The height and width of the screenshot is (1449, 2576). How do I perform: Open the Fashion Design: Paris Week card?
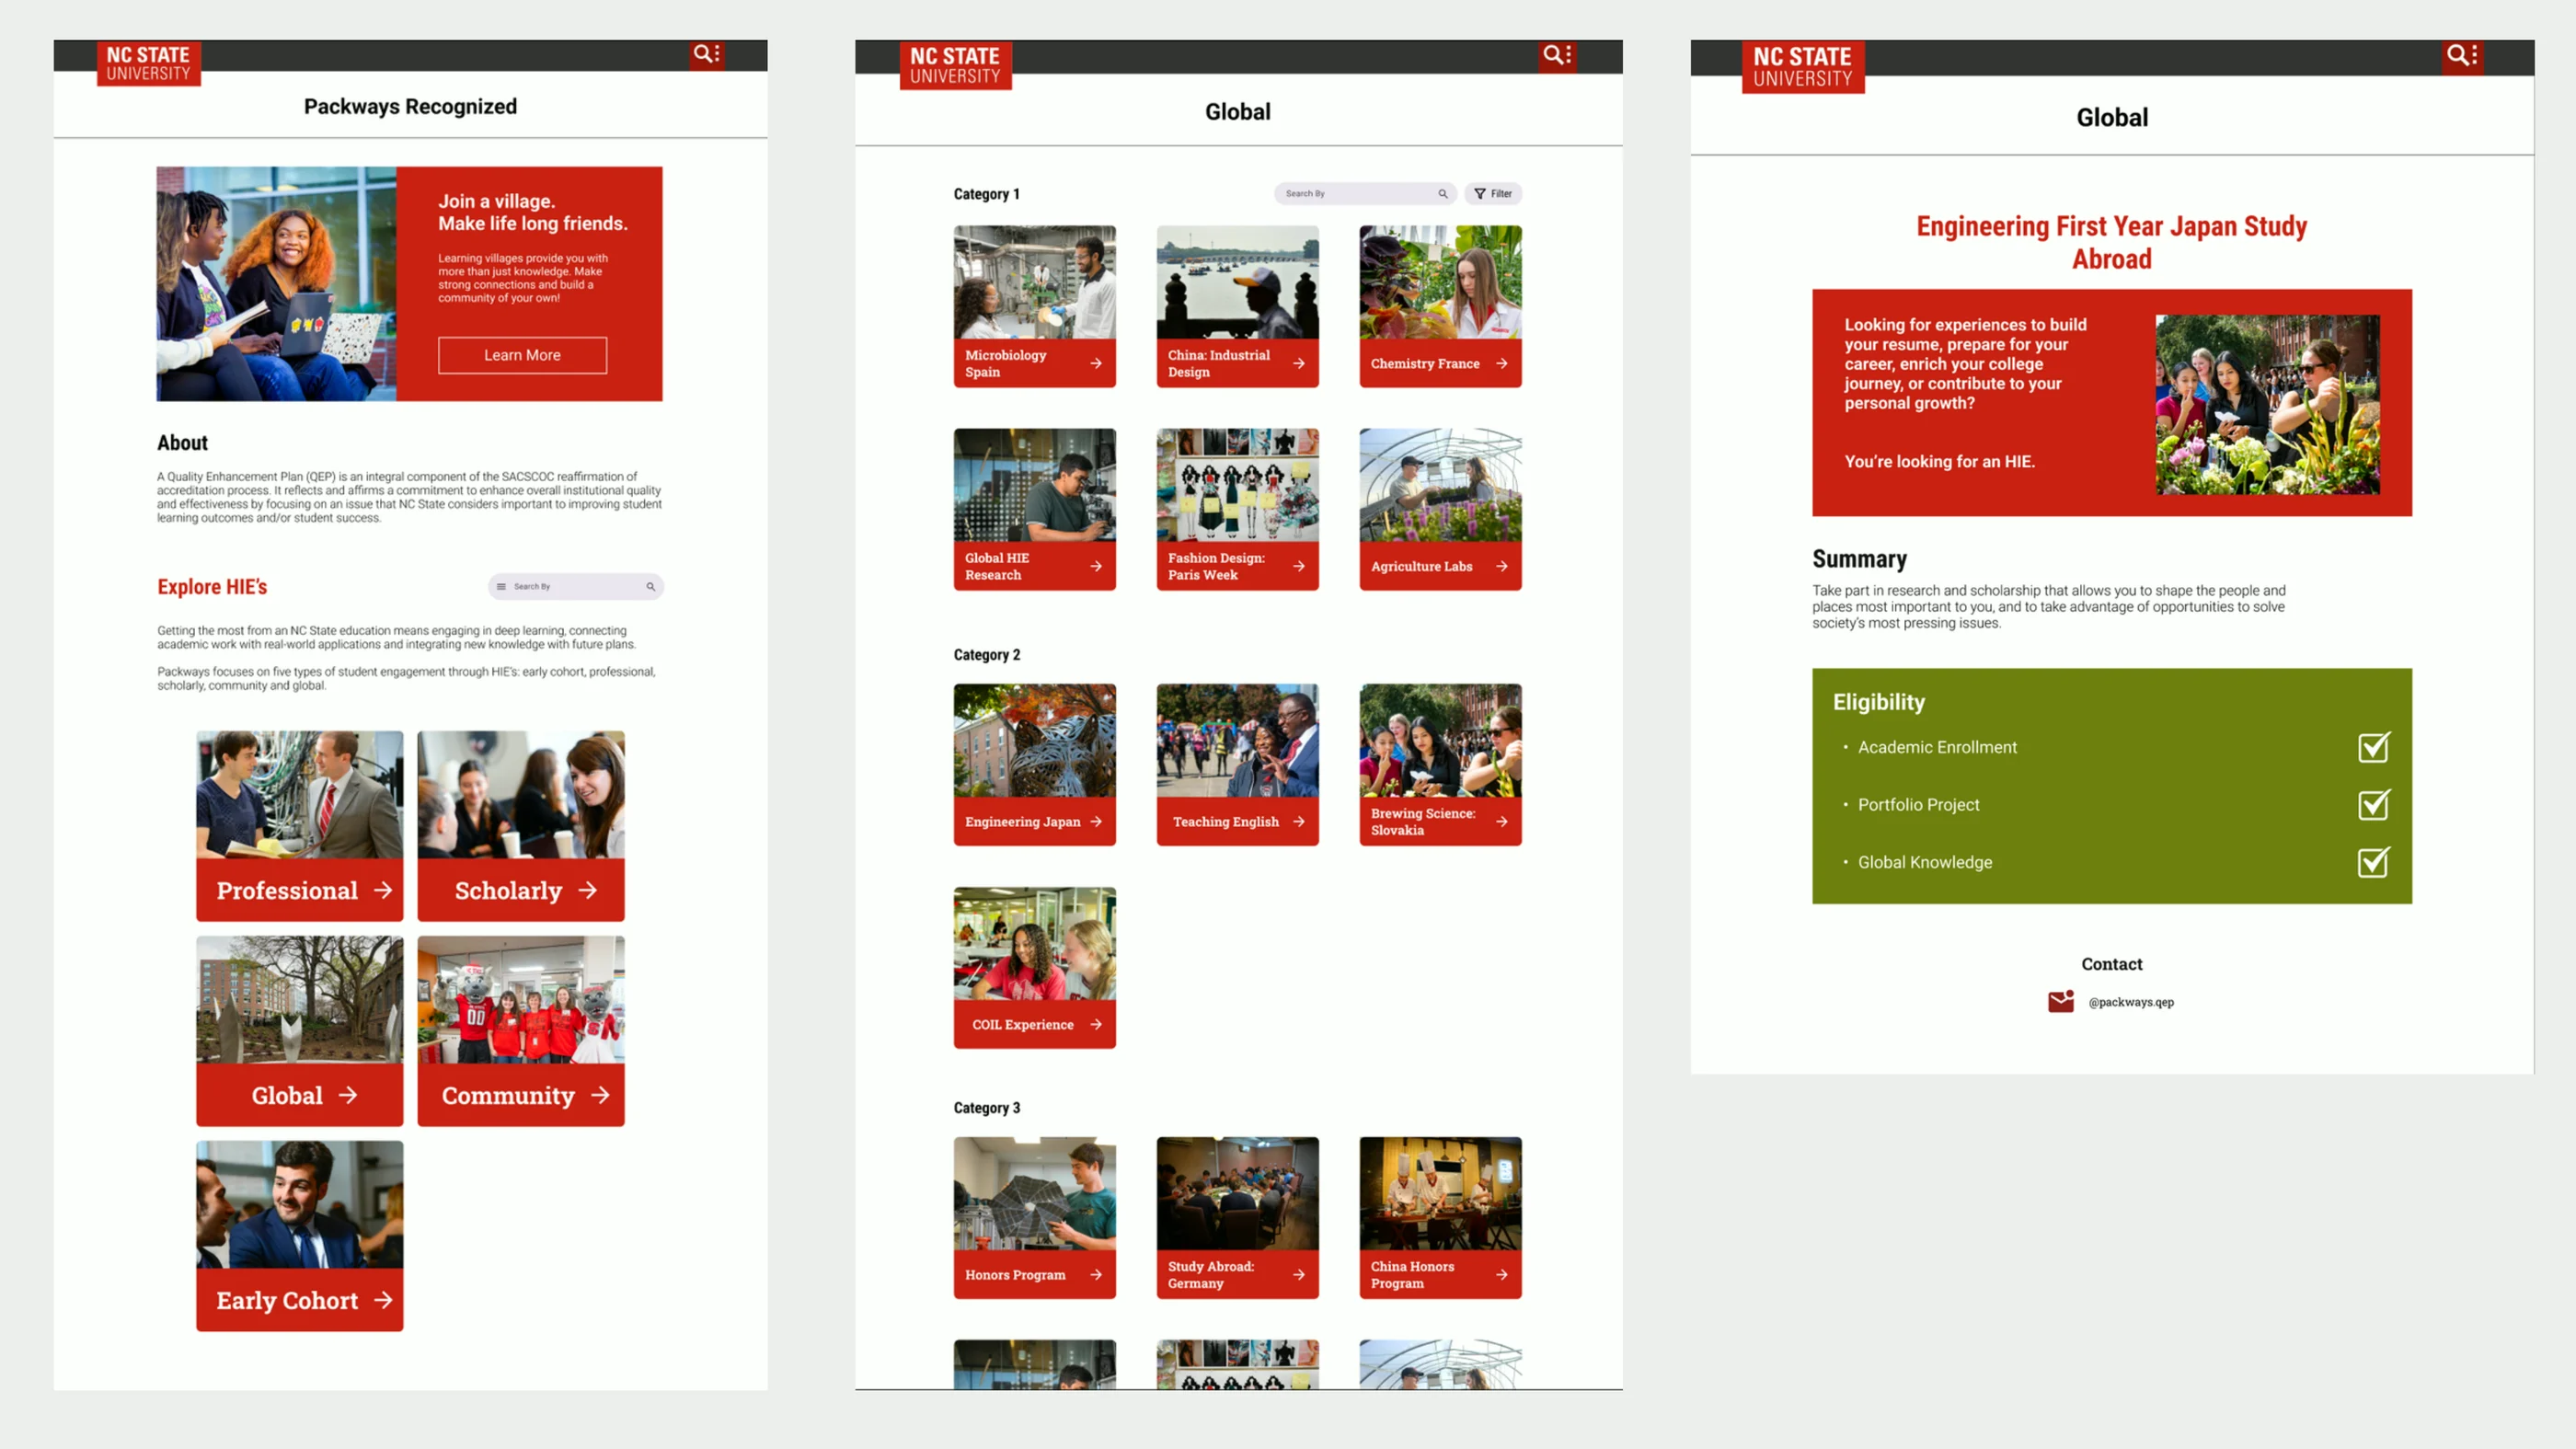coord(1237,509)
